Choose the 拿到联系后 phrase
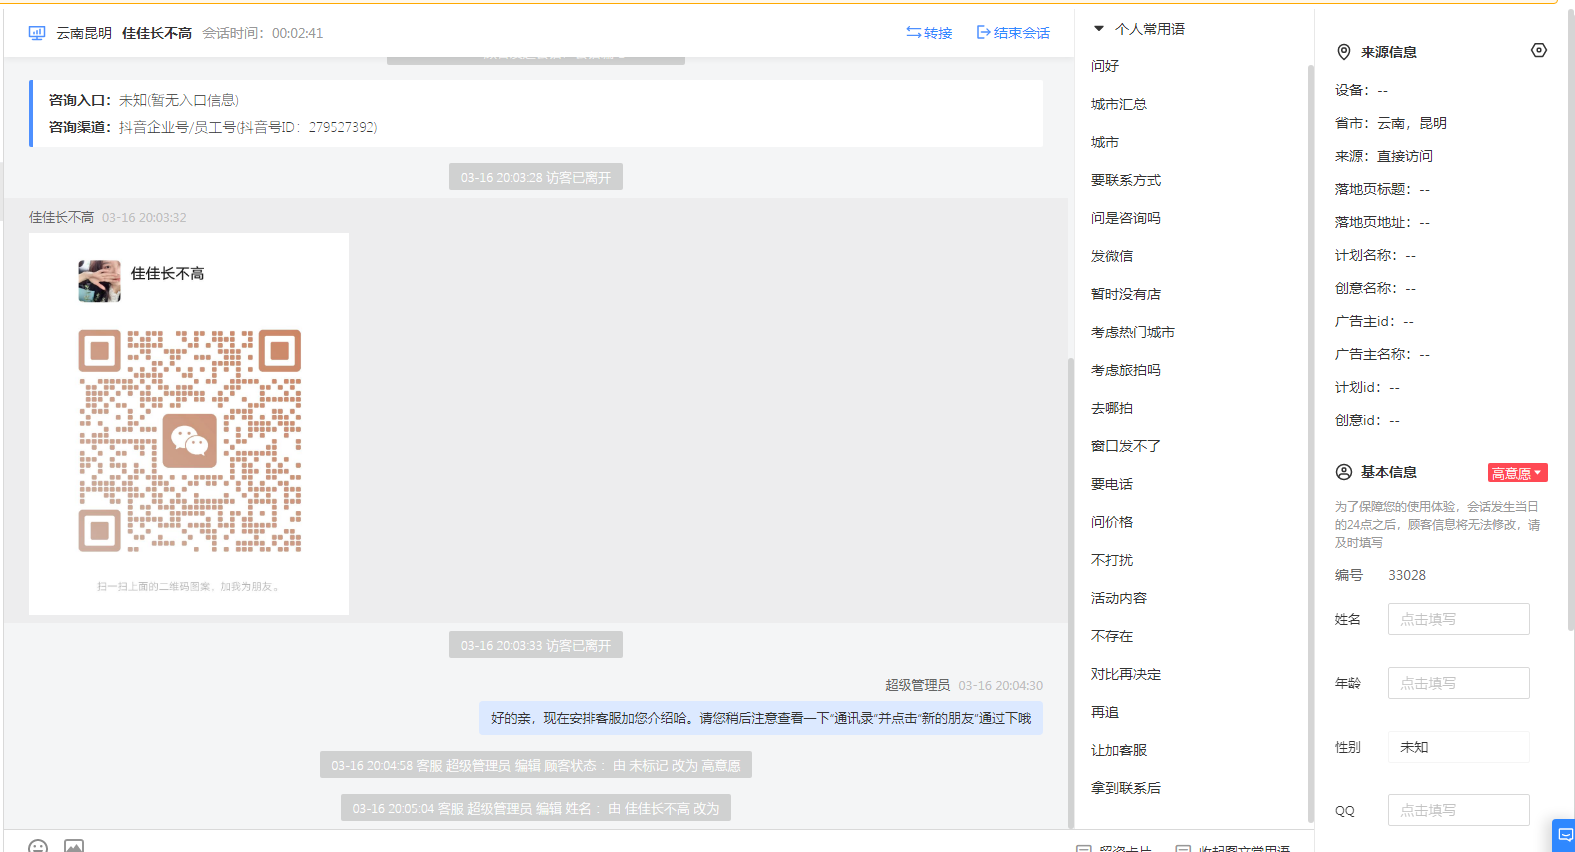The height and width of the screenshot is (852, 1575). click(x=1126, y=788)
